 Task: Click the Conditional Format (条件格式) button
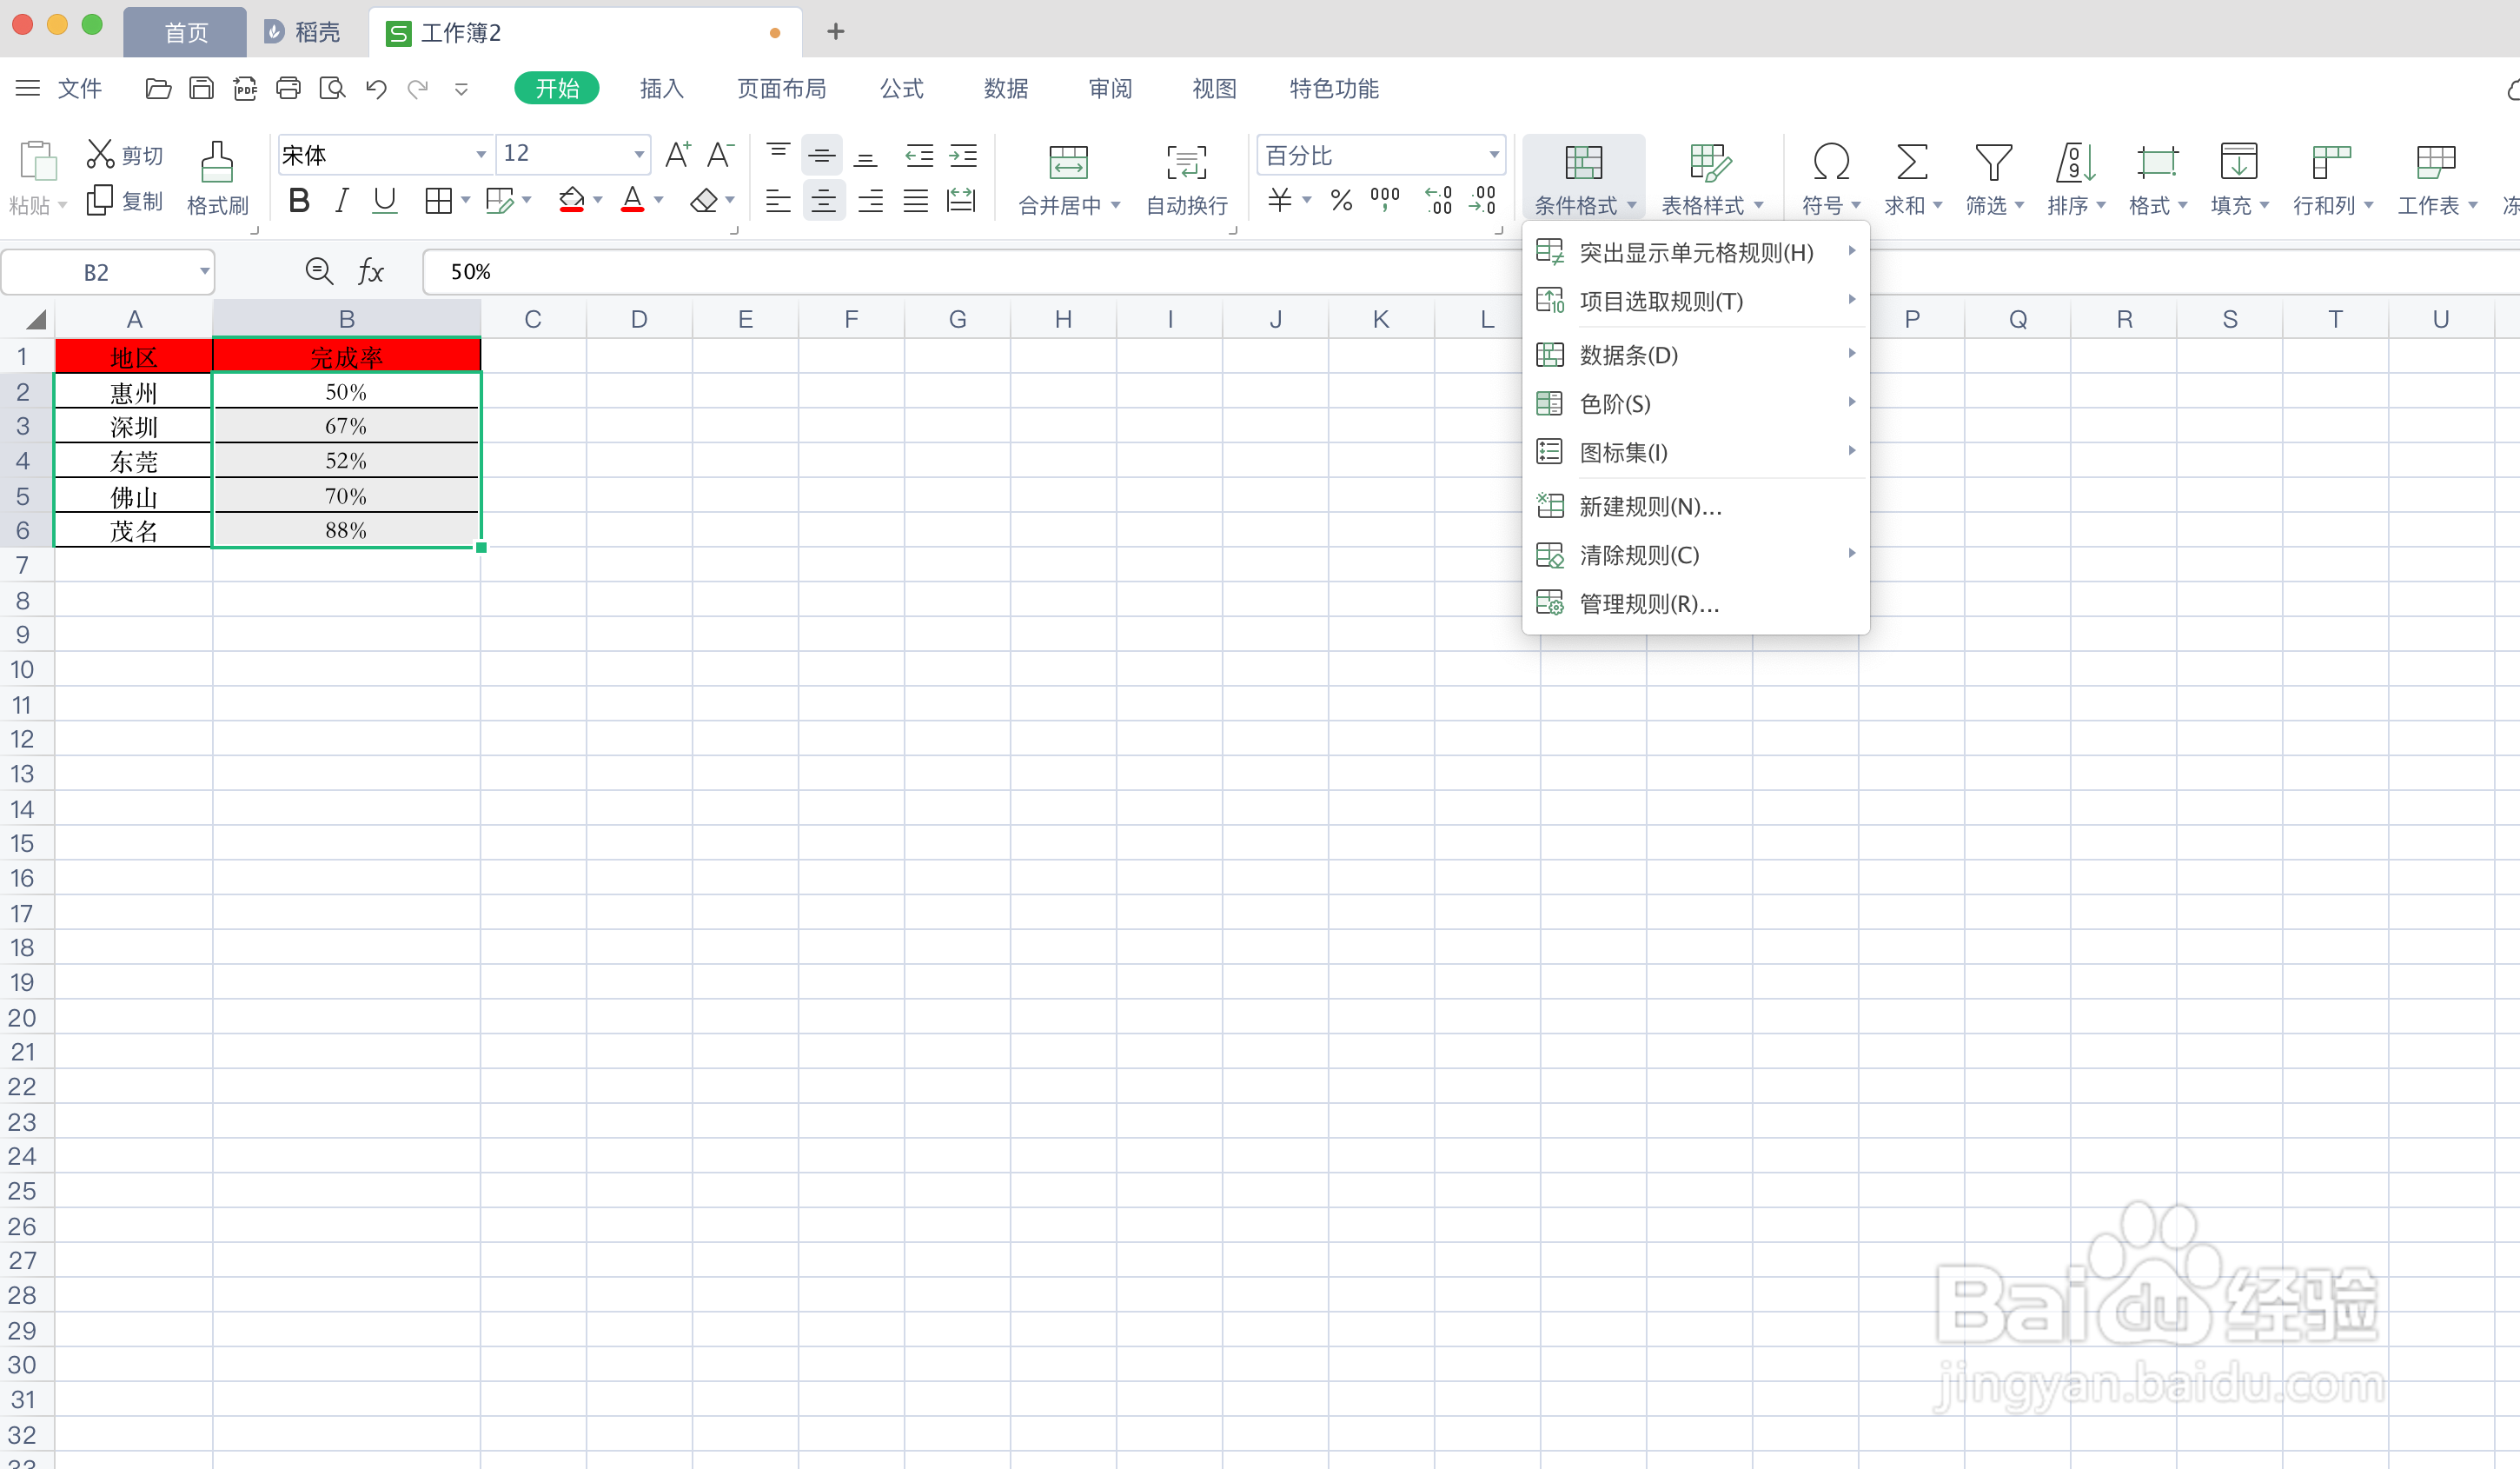[x=1584, y=179]
